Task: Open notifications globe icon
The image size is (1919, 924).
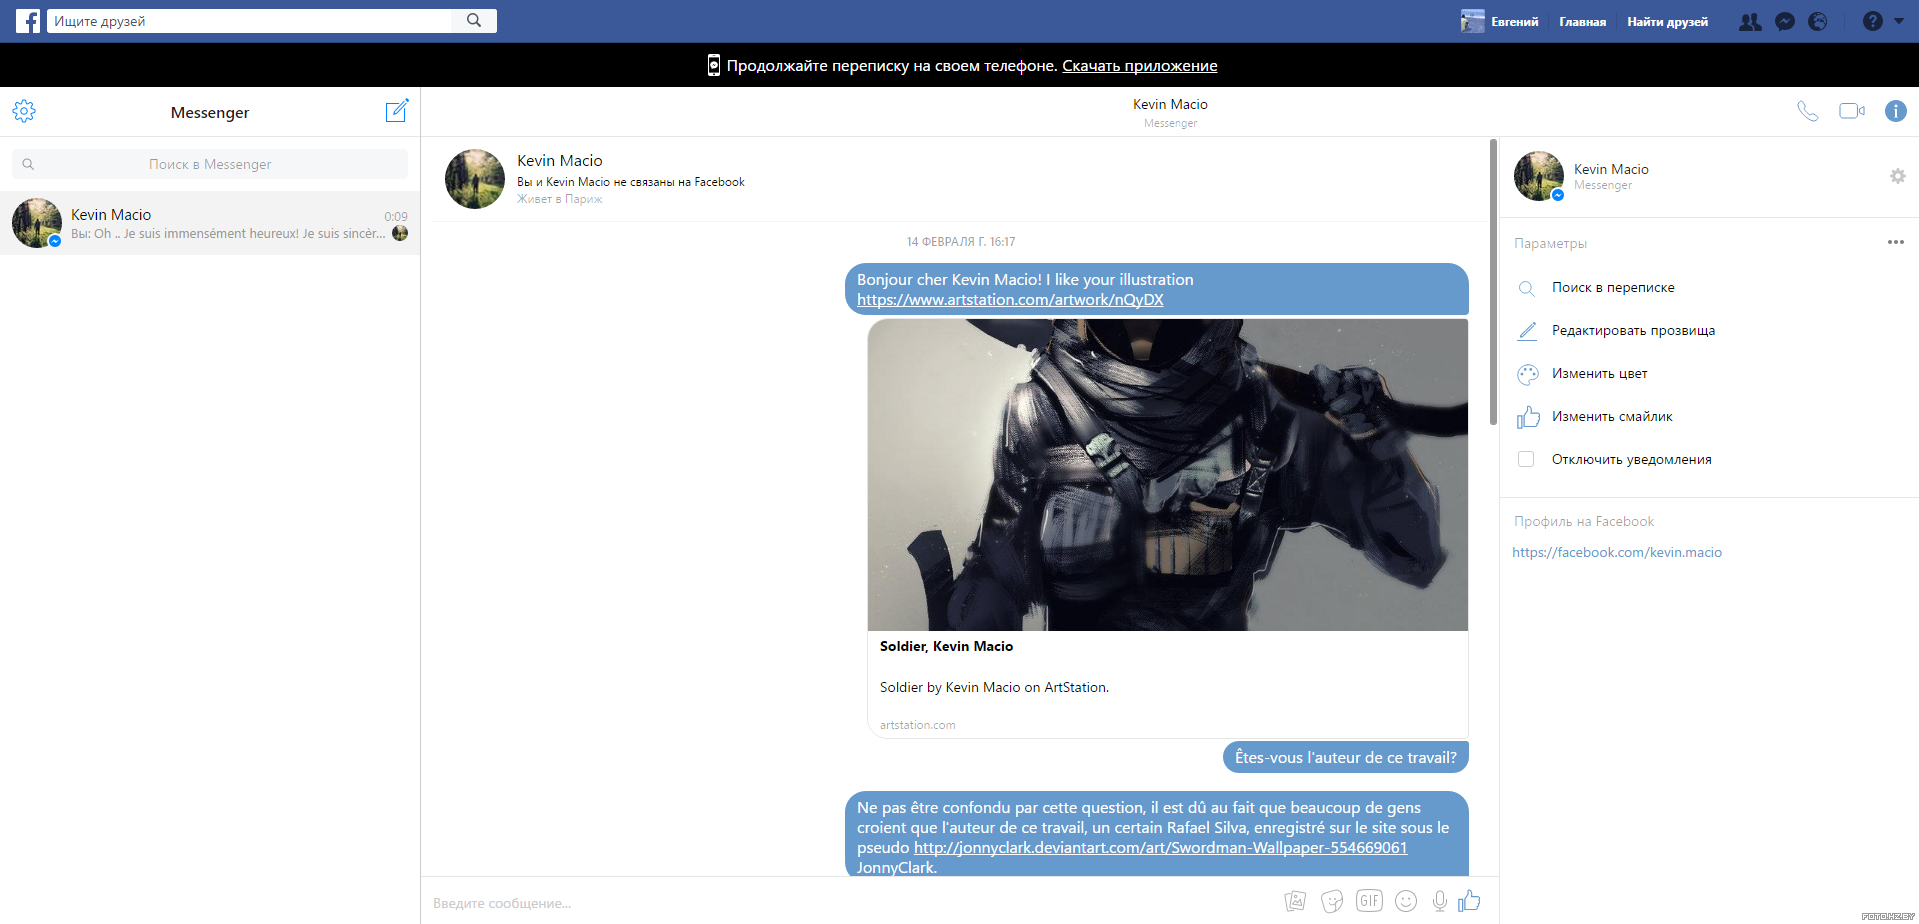Action: (x=1818, y=22)
